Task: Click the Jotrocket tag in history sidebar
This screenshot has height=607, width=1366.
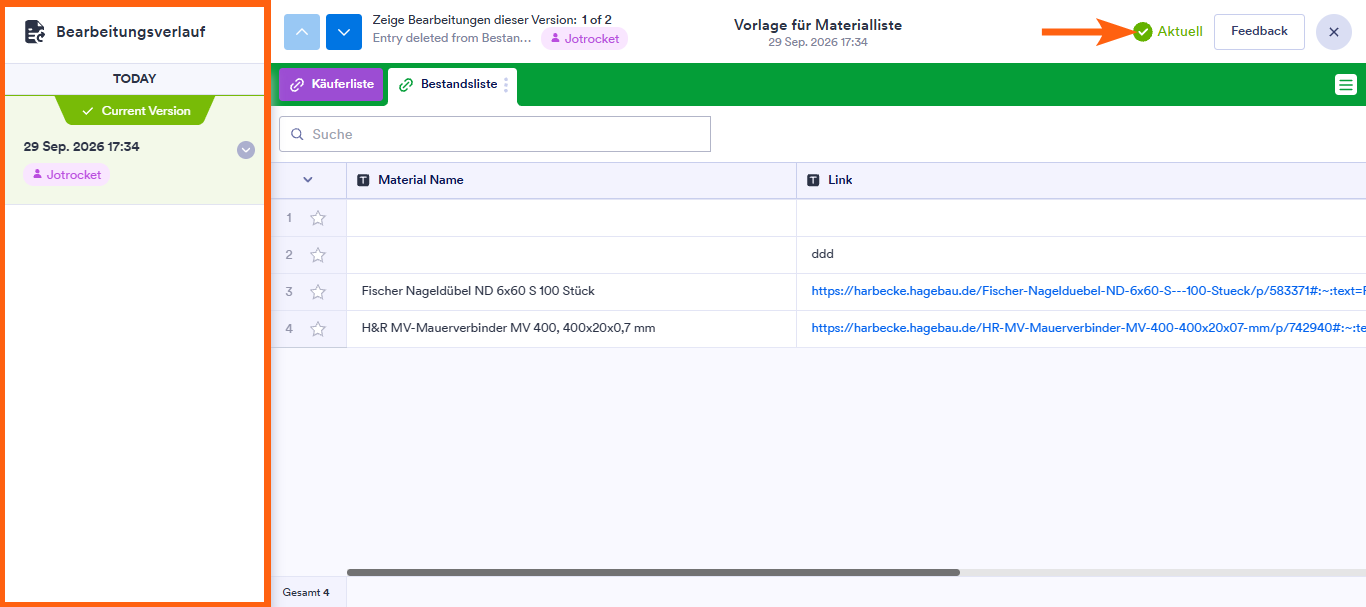Action: tap(66, 174)
